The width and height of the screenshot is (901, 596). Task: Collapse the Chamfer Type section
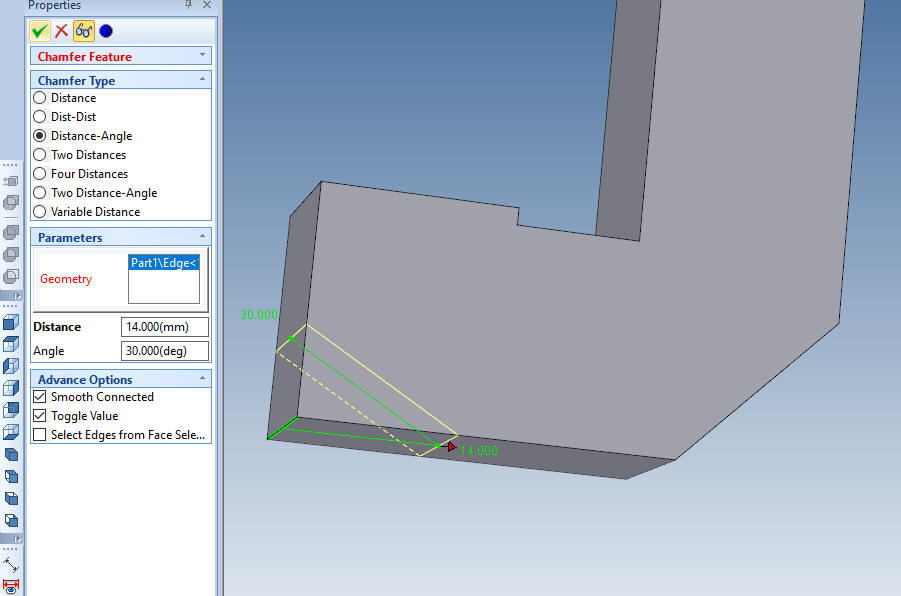coord(202,79)
